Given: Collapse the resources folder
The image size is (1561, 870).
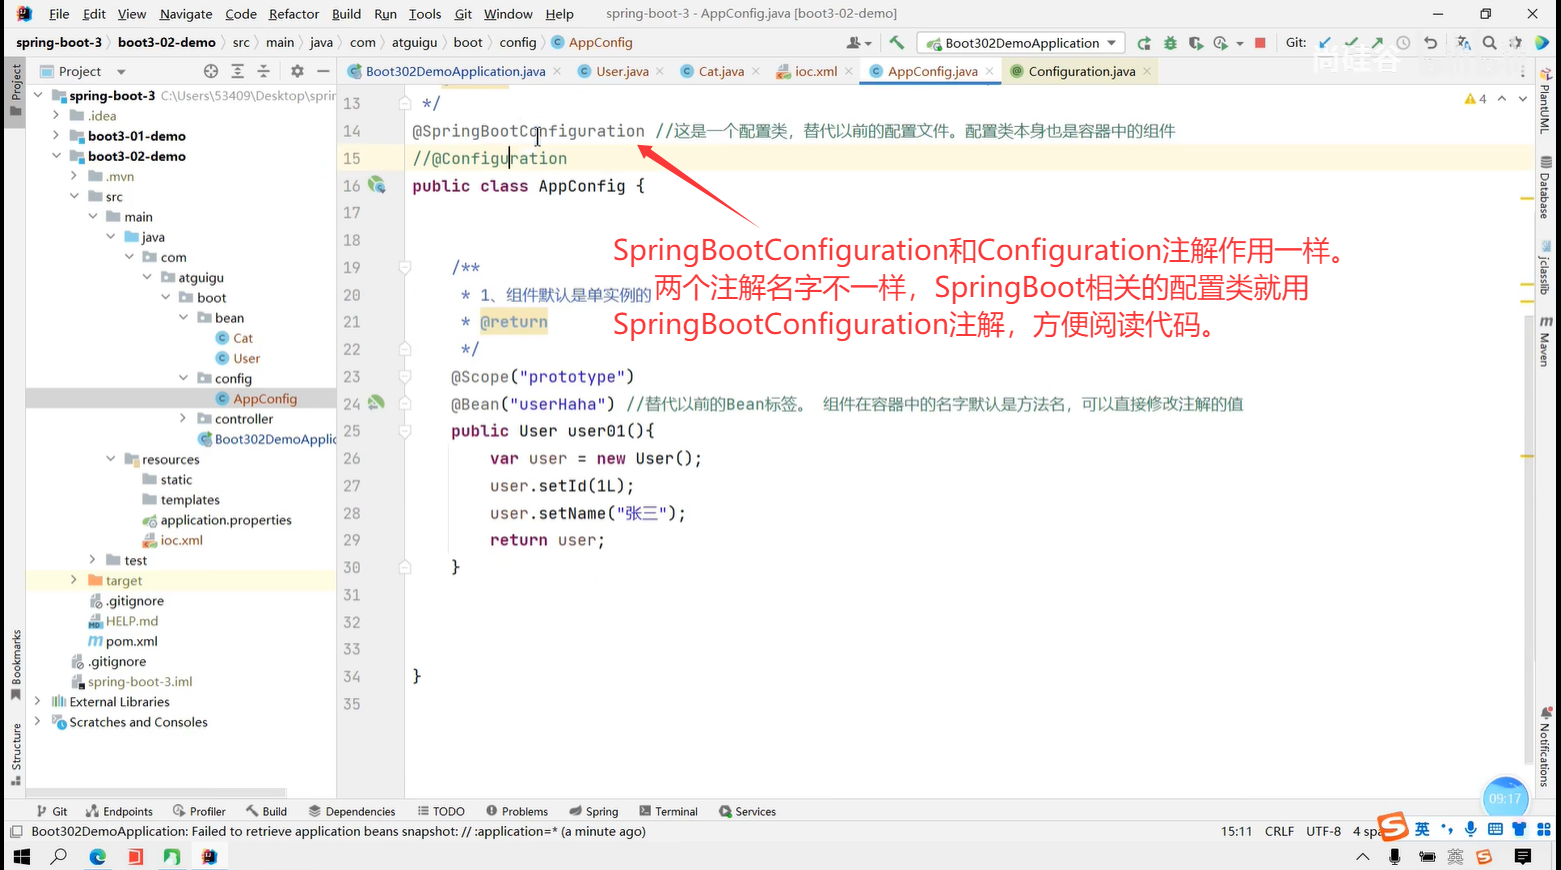Looking at the screenshot, I should tap(111, 459).
